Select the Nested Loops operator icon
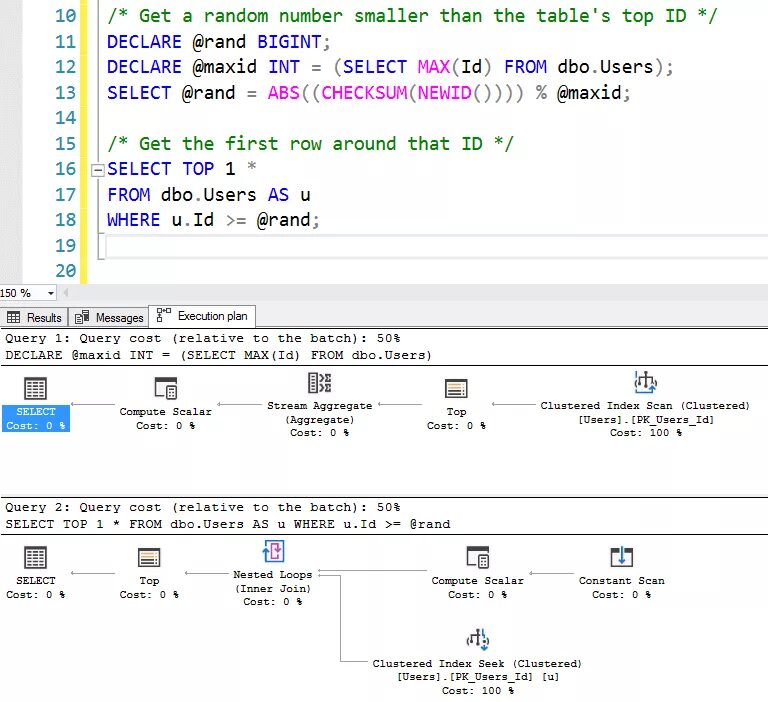Viewport: 768px width, 702px height. [x=273, y=551]
